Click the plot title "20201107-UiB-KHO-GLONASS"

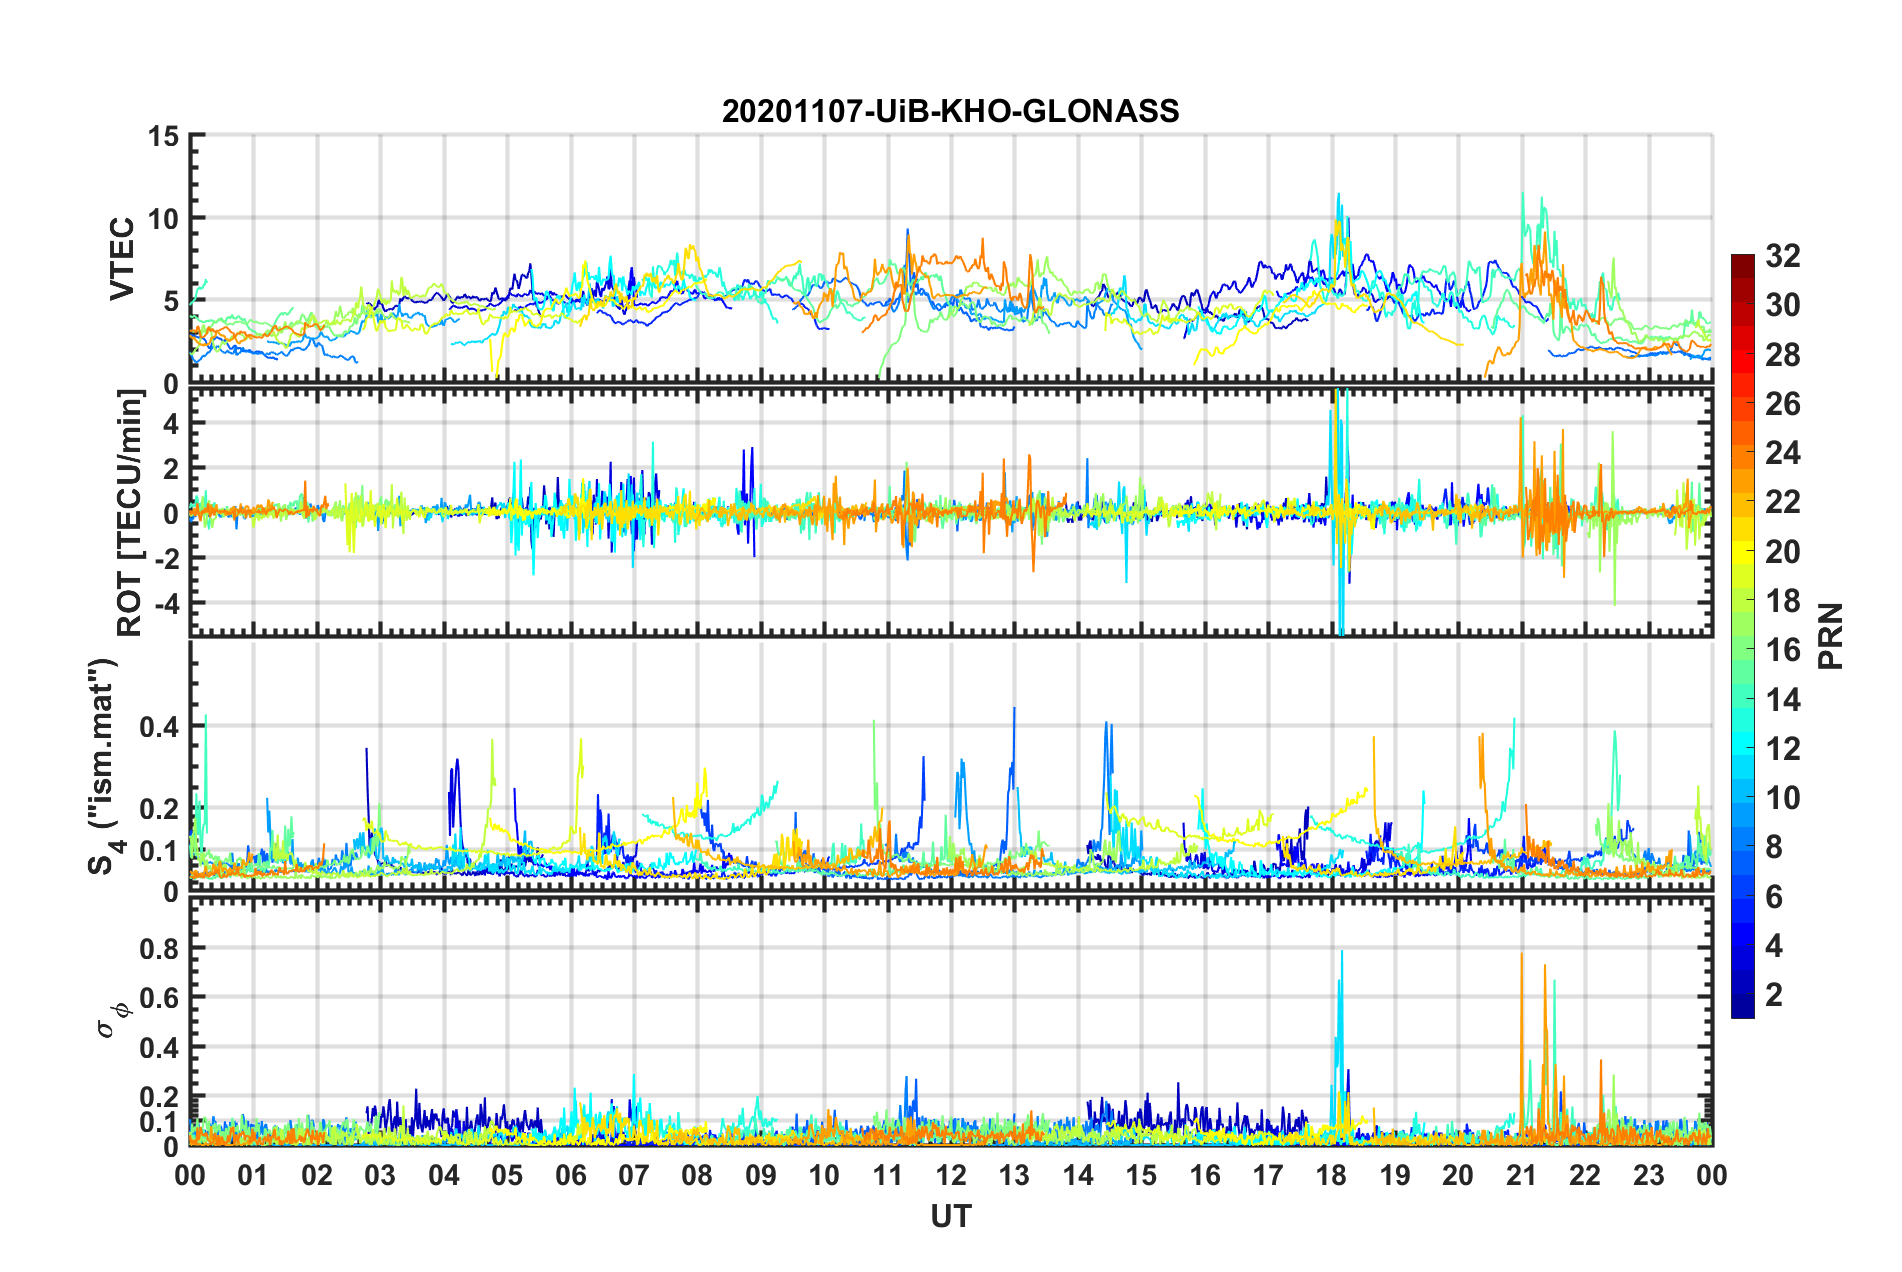pos(950,111)
